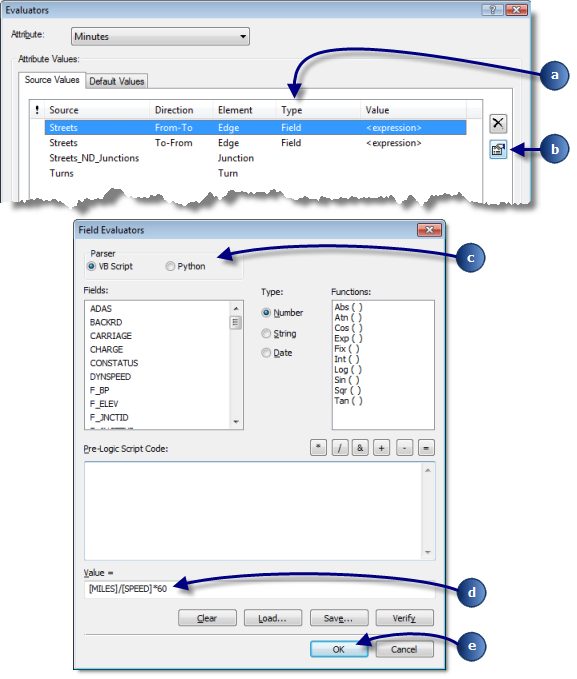Click the Save... button

(339, 618)
